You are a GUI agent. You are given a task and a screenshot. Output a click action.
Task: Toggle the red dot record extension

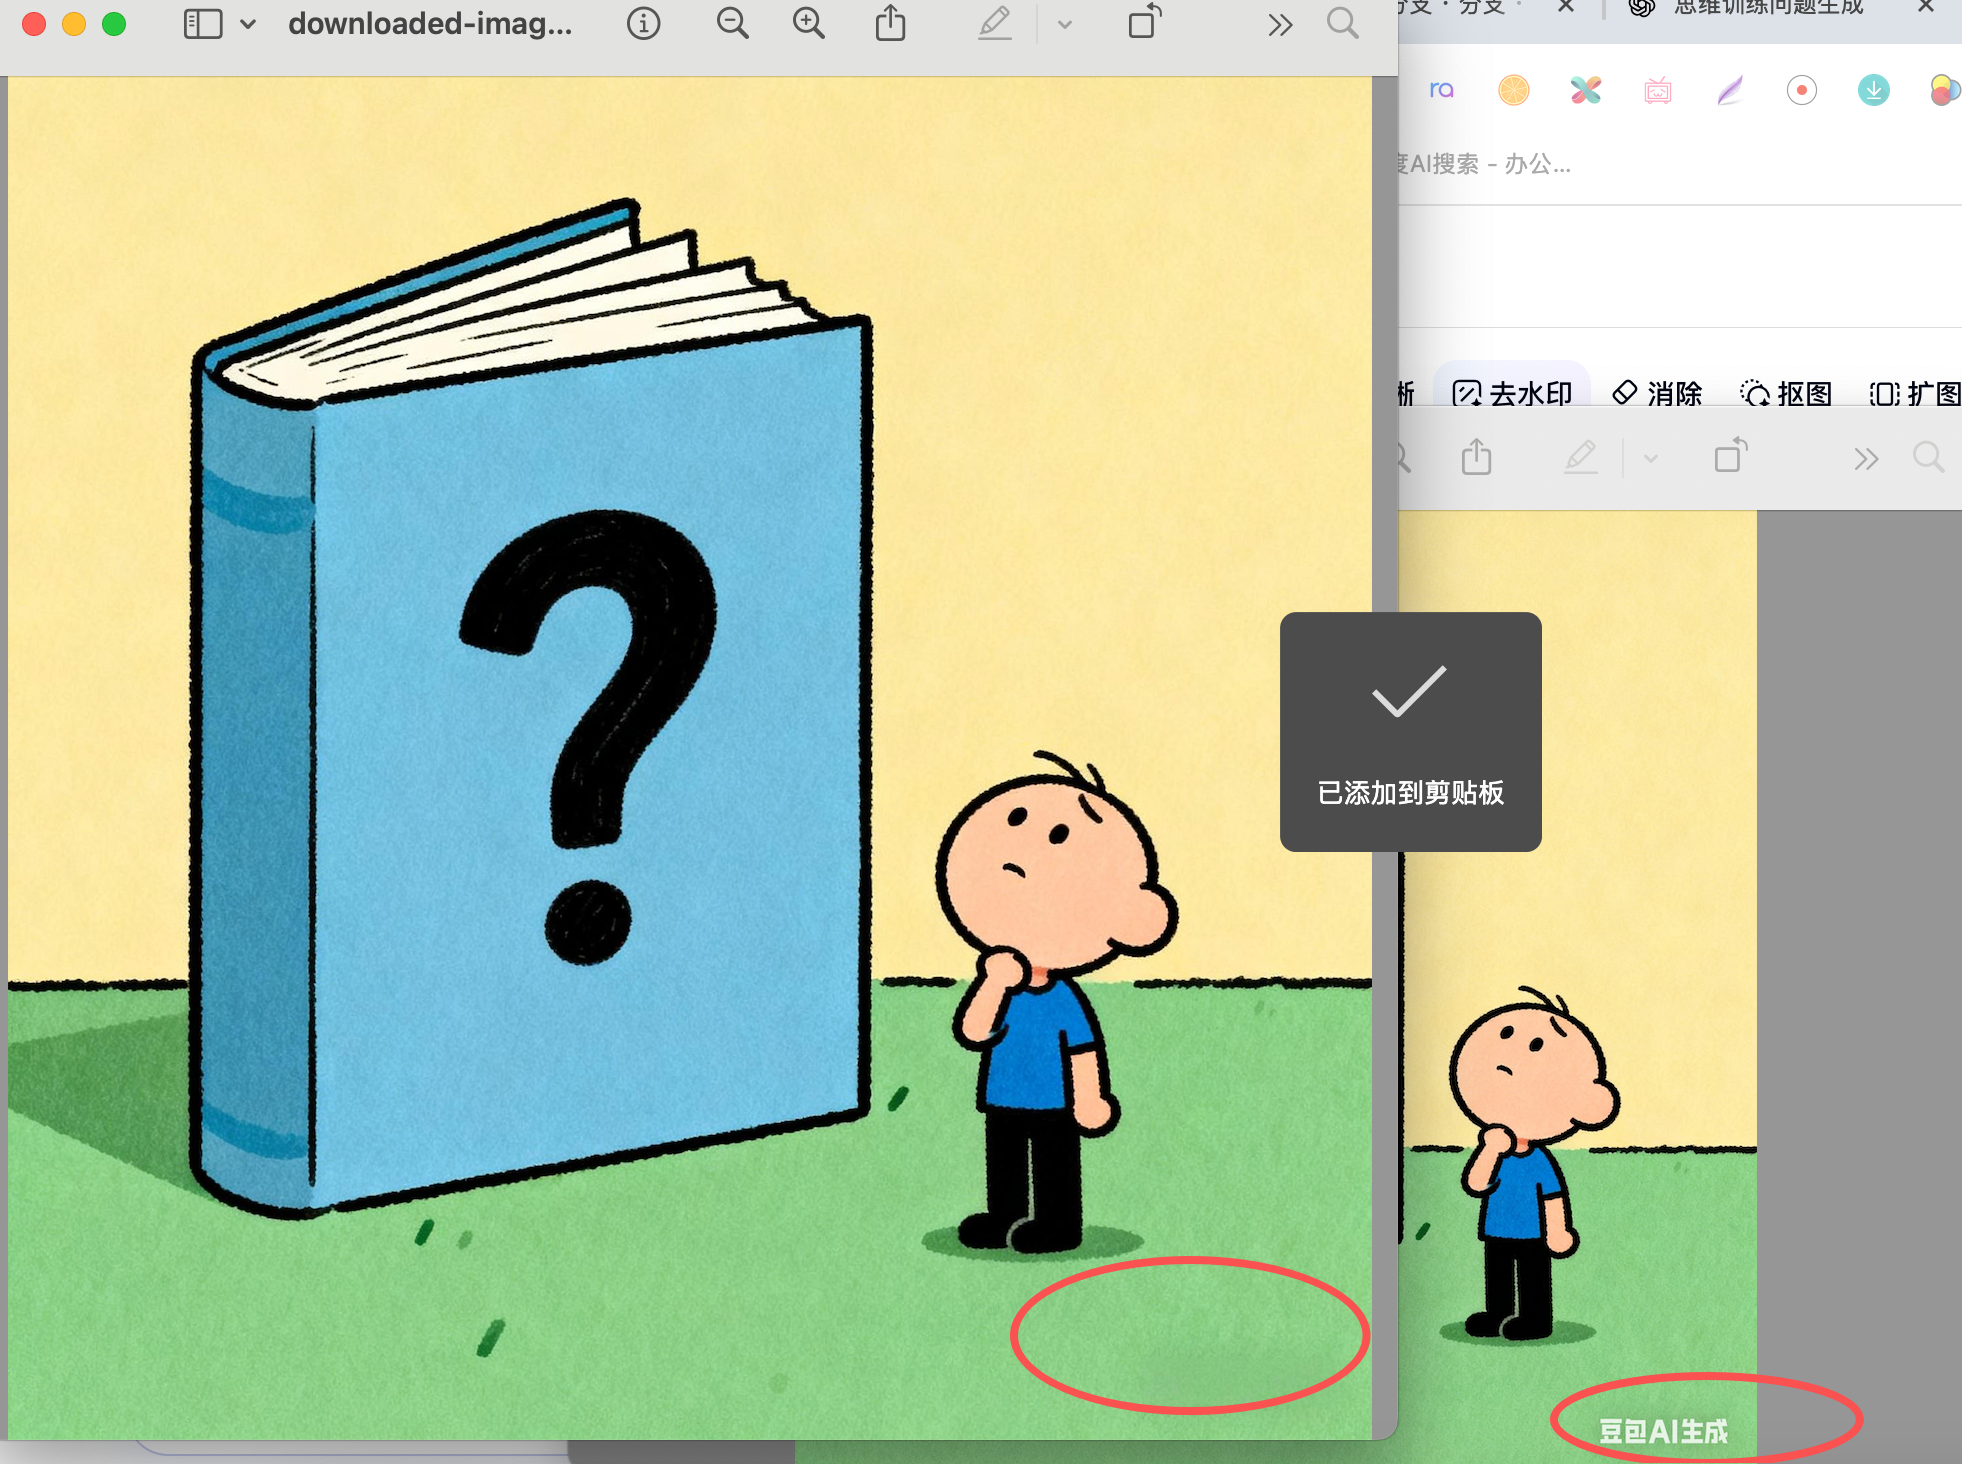pyautogui.click(x=1801, y=90)
